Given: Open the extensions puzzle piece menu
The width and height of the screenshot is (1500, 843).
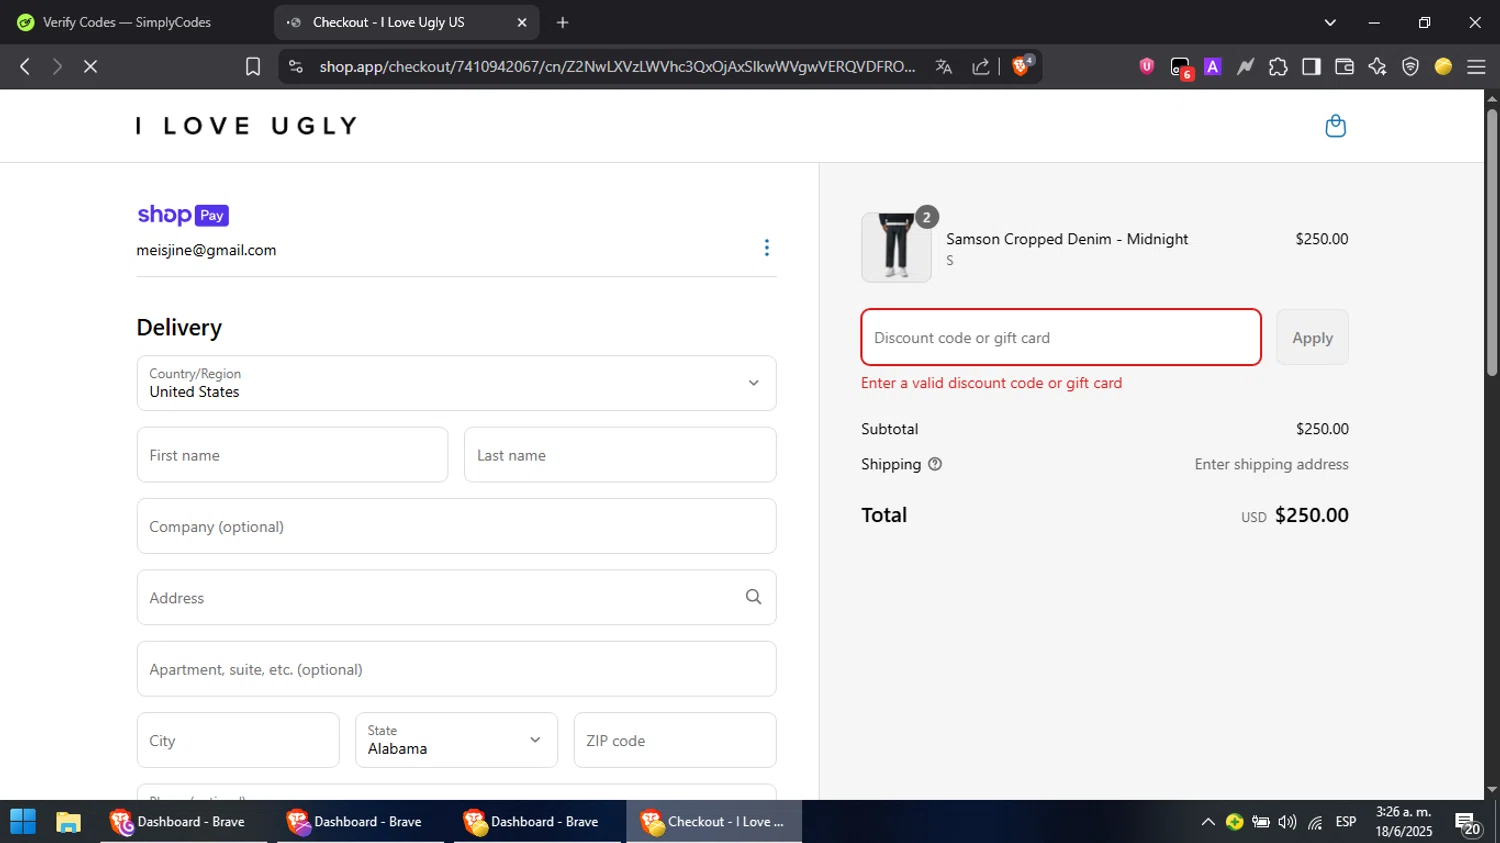Looking at the screenshot, I should tap(1278, 66).
